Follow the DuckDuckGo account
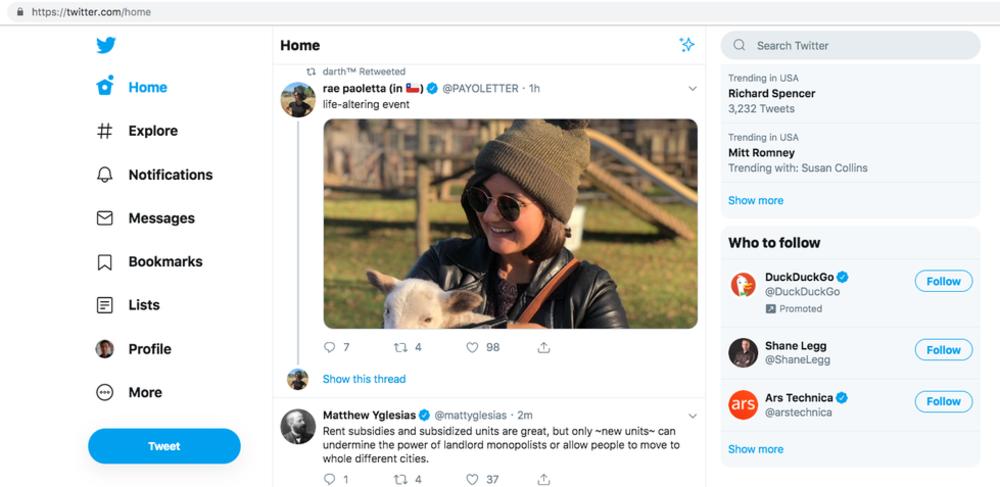1000x487 pixels. tap(943, 281)
